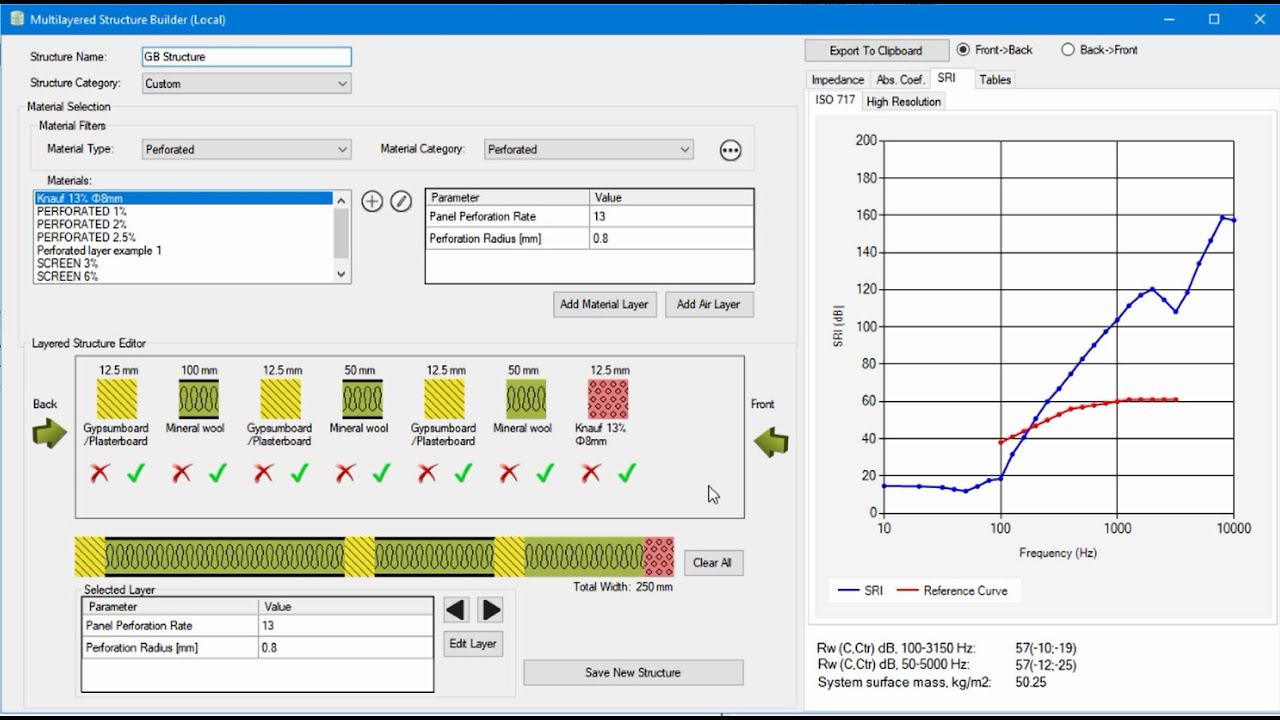Remove the Knauf 13% layer with red X
The width and height of the screenshot is (1280, 720).
pyautogui.click(x=591, y=473)
